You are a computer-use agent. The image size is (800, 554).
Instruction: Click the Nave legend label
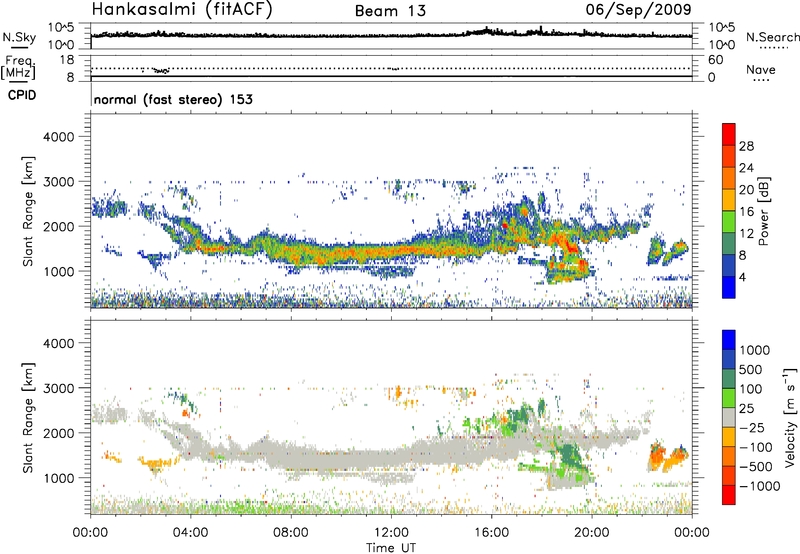coord(761,70)
